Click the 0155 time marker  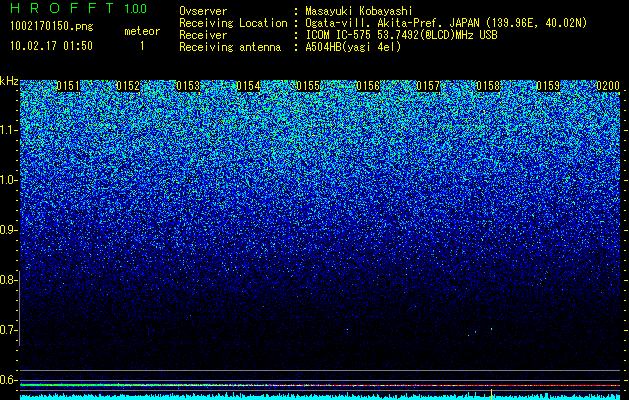pyautogui.click(x=308, y=86)
